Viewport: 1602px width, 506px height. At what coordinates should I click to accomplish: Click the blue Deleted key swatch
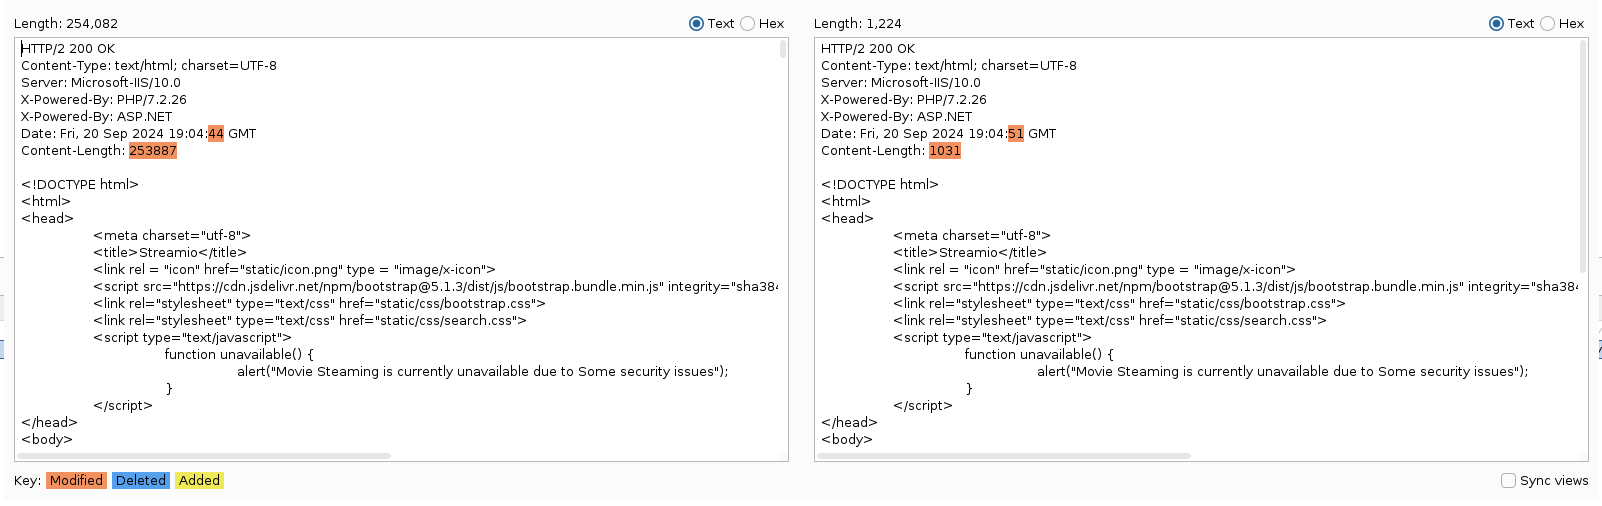[x=140, y=481]
